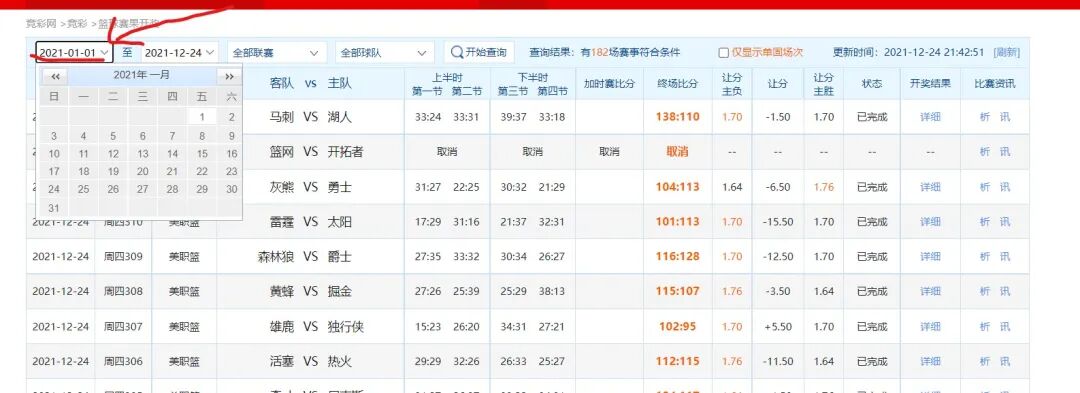This screenshot has height=393, width=1080.
Task: Select day 27 in the calendar
Action: pos(143,189)
